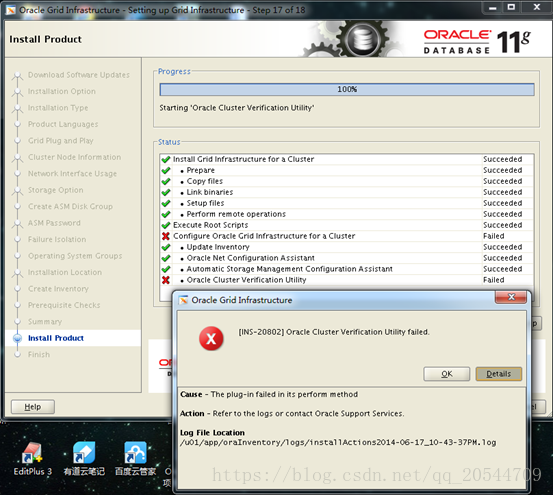The height and width of the screenshot is (495, 553).
Task: Click 'Starting Oracle Cluster Verification Utility' progress text
Action: [x=237, y=108]
